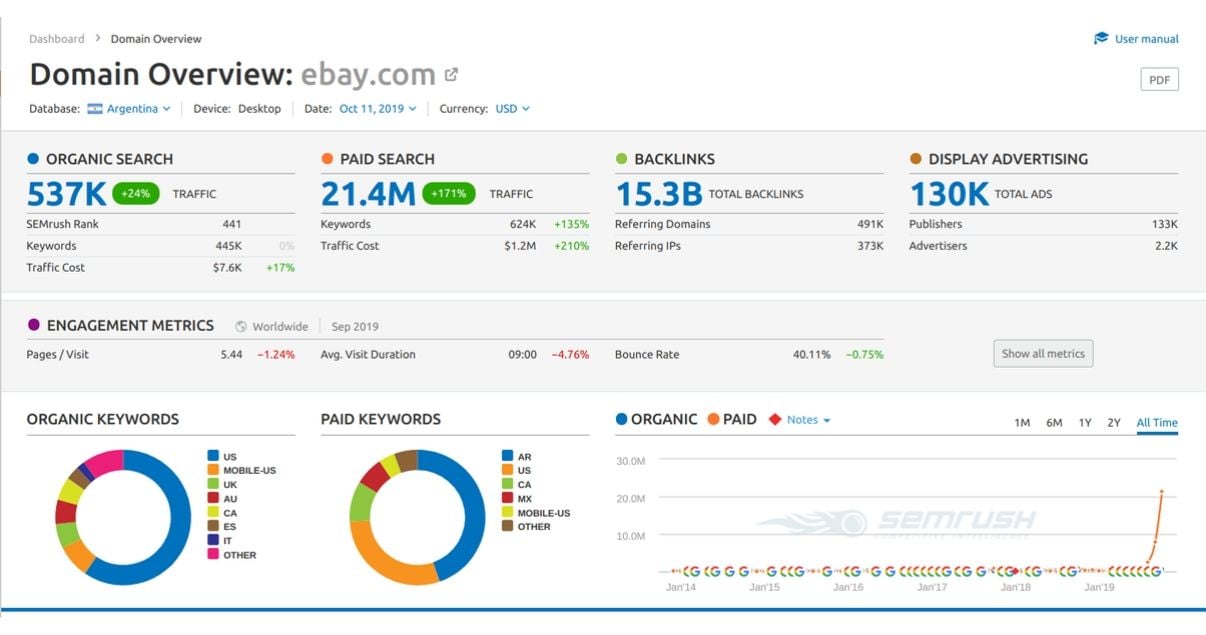
Task: Toggle the PAID series in the chart legend
Action: click(732, 420)
